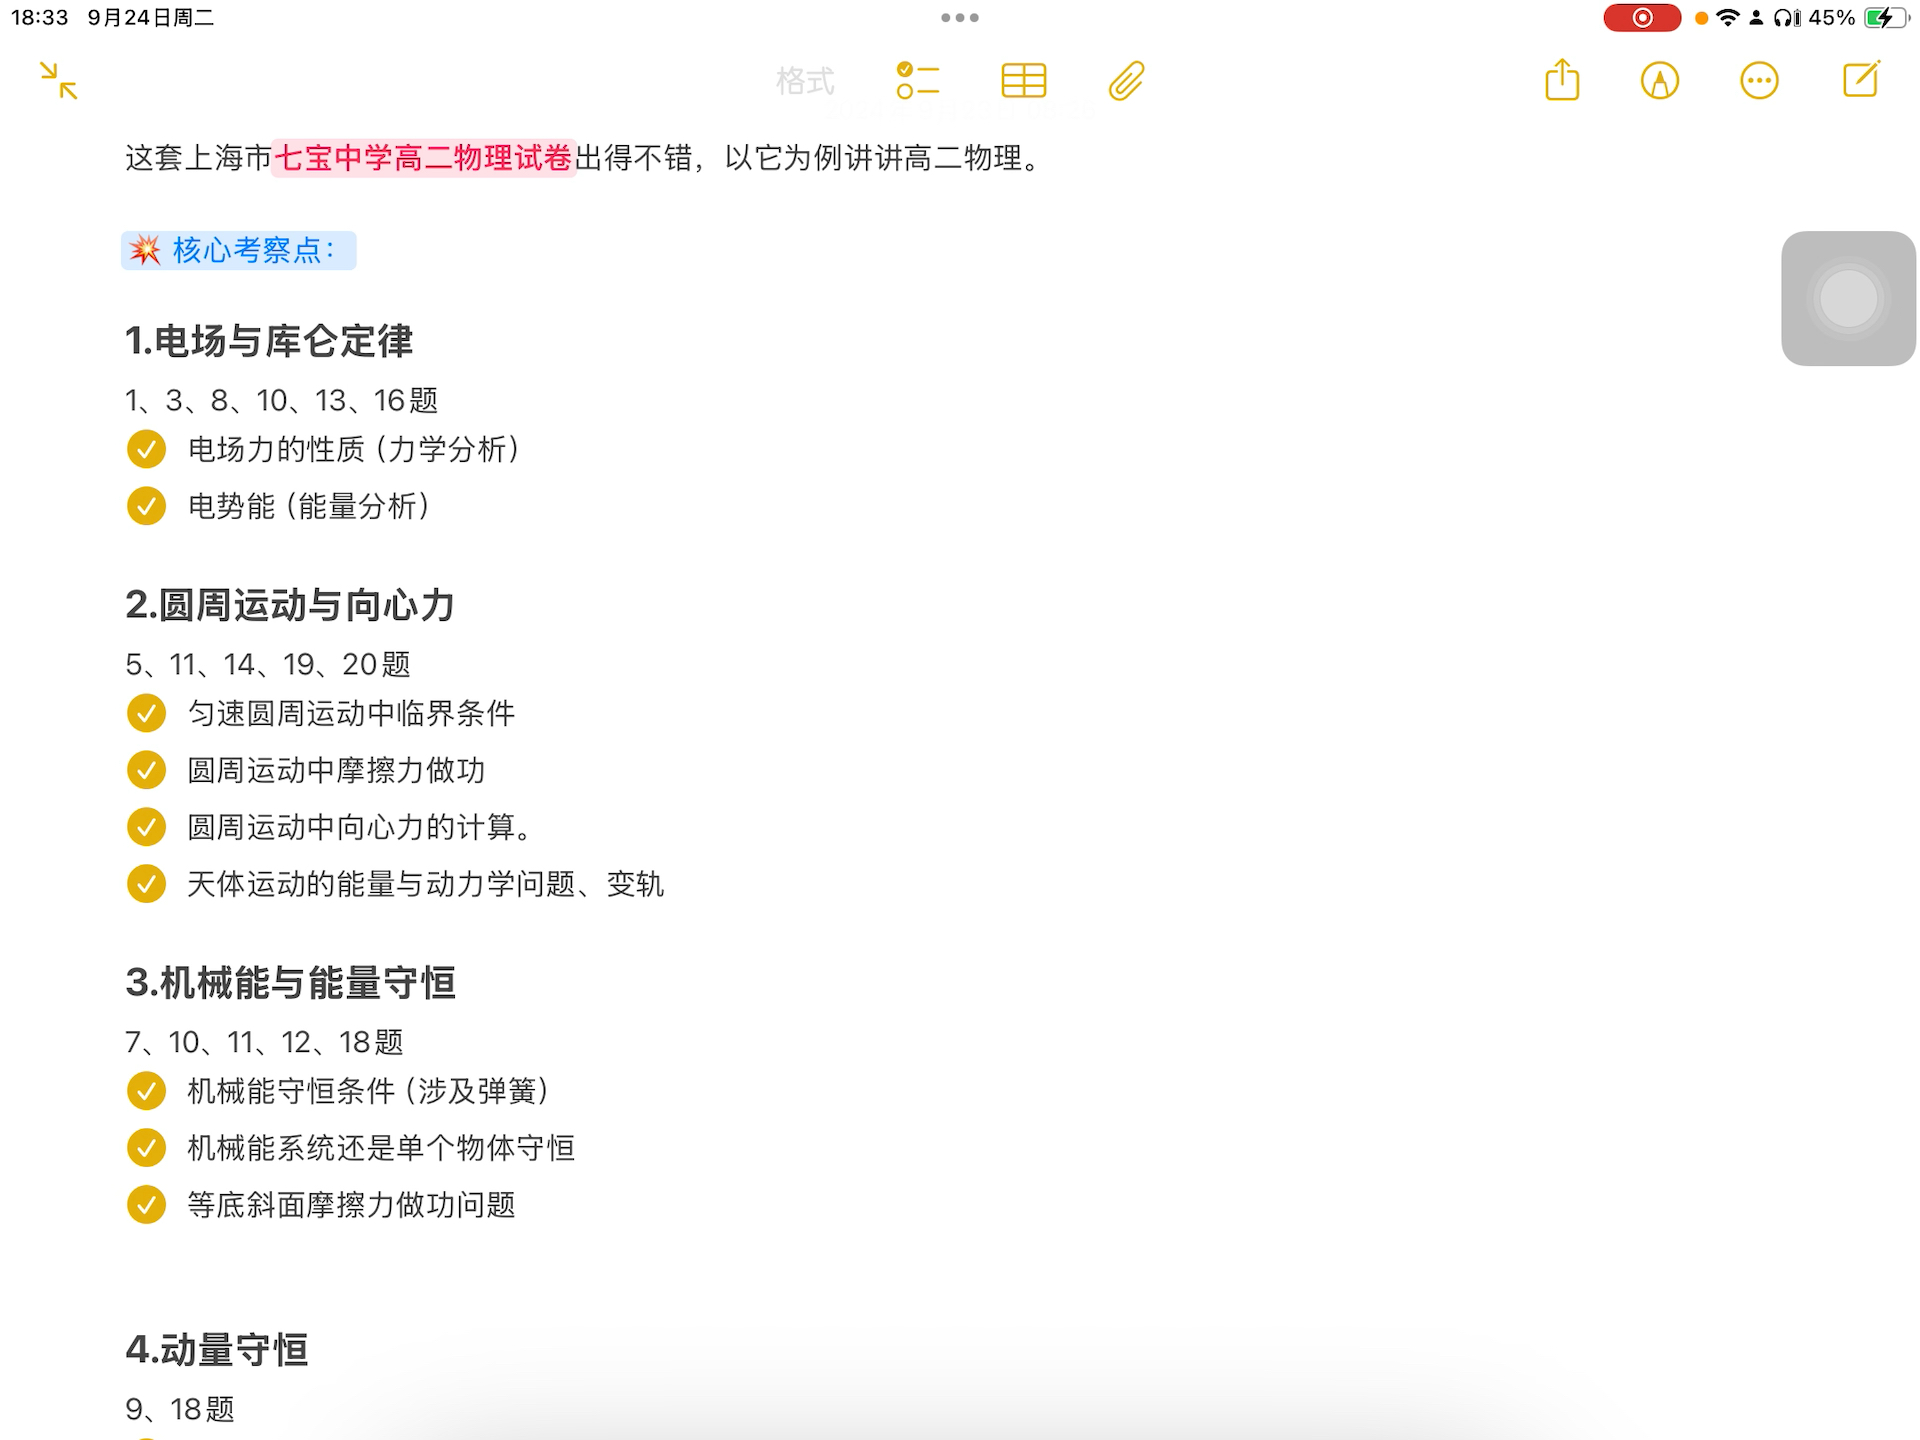Tap the battery indicator in status bar

tap(1885, 18)
